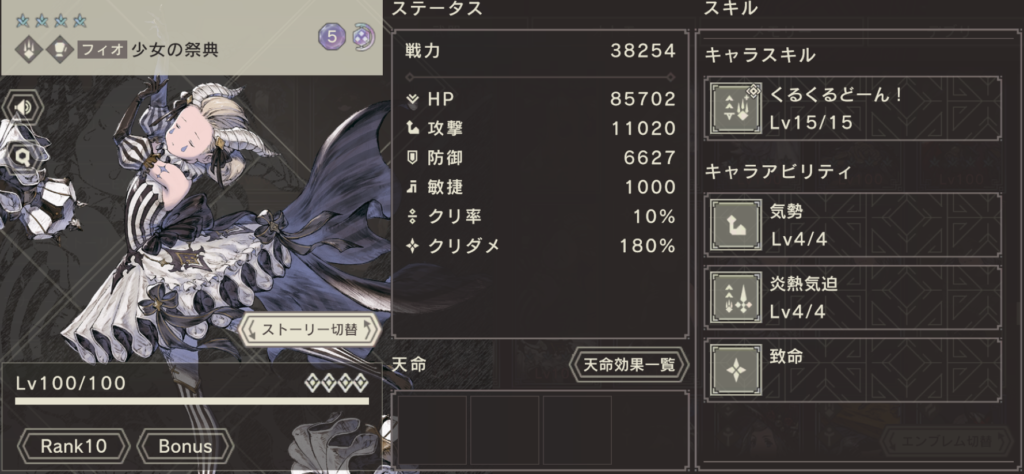Toggle ストーリー切替 story switch

[x=310, y=330]
